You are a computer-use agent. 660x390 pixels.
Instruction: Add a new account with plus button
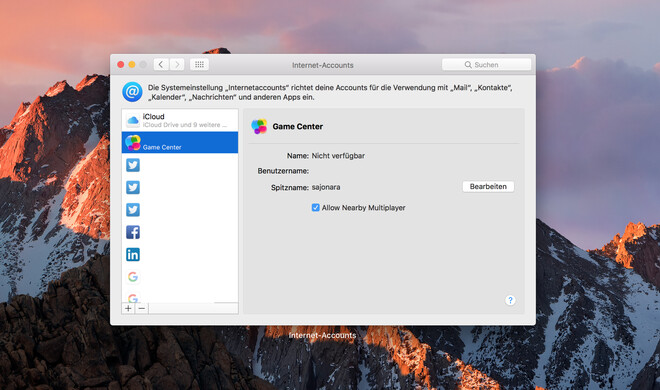[x=128, y=308]
